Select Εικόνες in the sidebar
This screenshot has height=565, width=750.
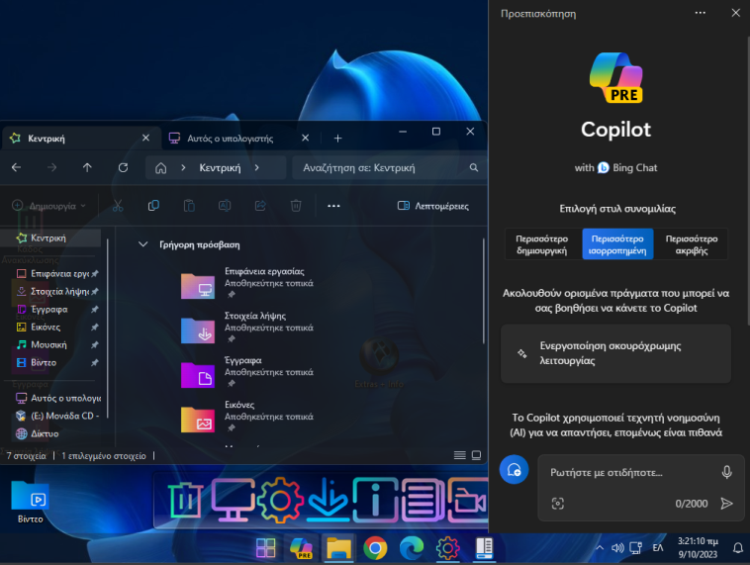(x=57, y=327)
